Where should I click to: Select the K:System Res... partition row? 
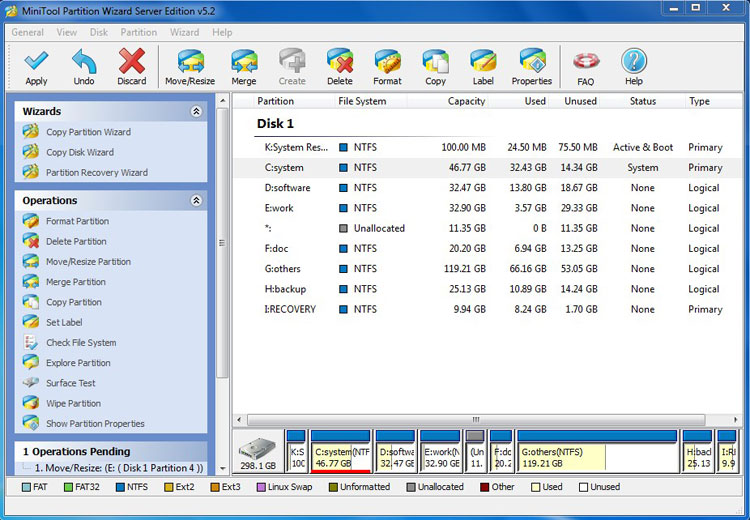(488, 147)
